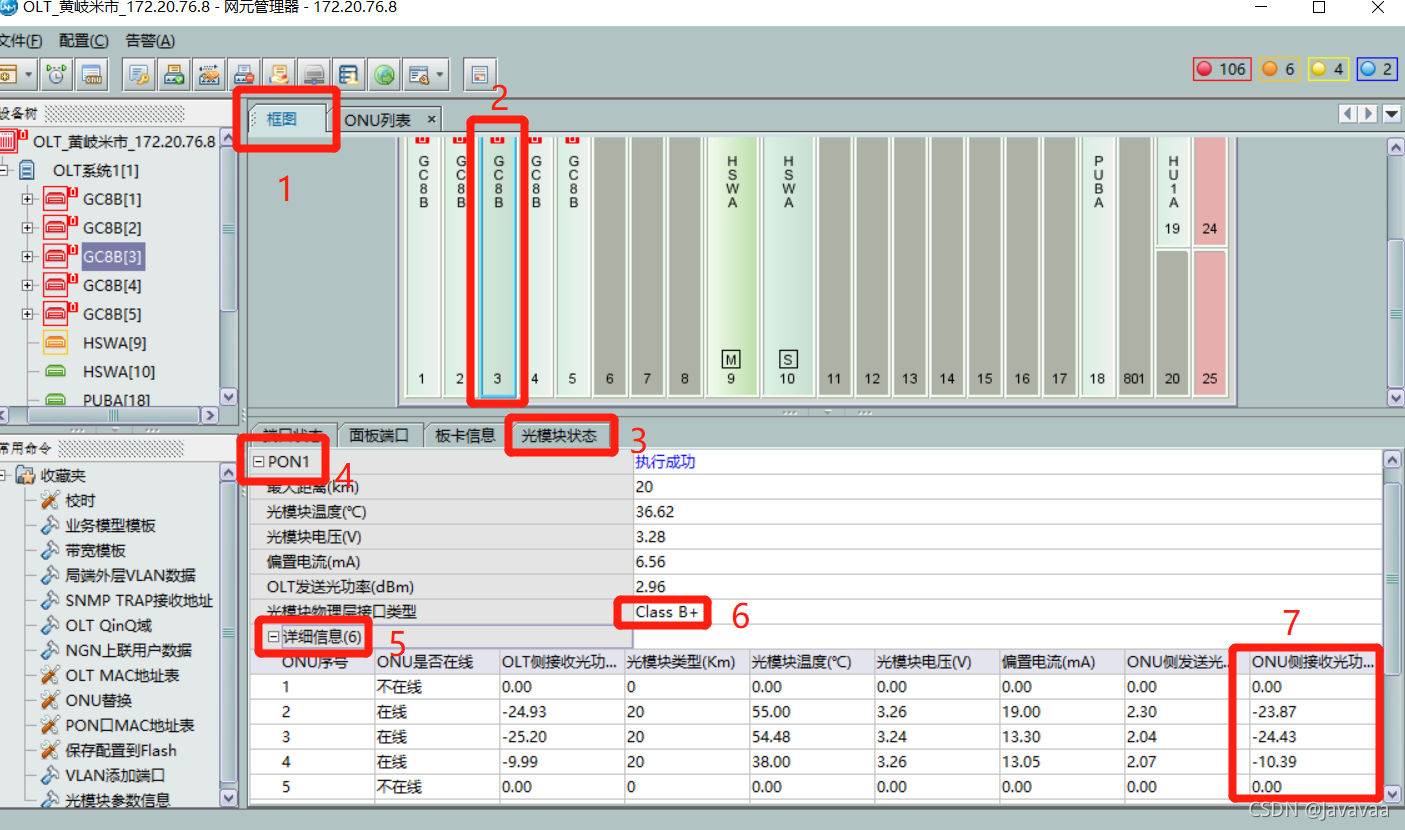The width and height of the screenshot is (1405, 830).
Task: Select the 光模块状态 tab
Action: coord(560,436)
